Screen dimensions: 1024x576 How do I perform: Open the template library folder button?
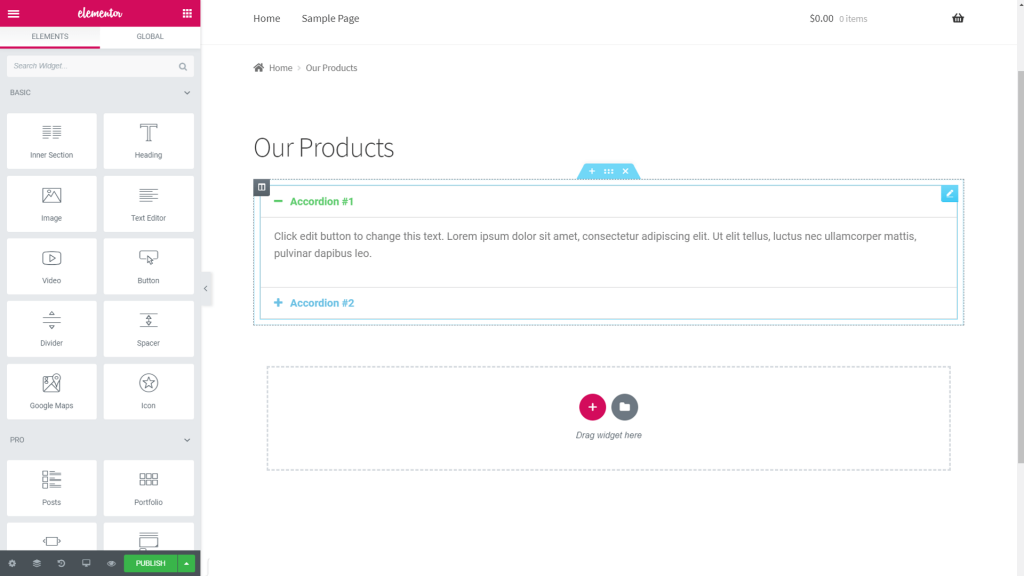624,407
